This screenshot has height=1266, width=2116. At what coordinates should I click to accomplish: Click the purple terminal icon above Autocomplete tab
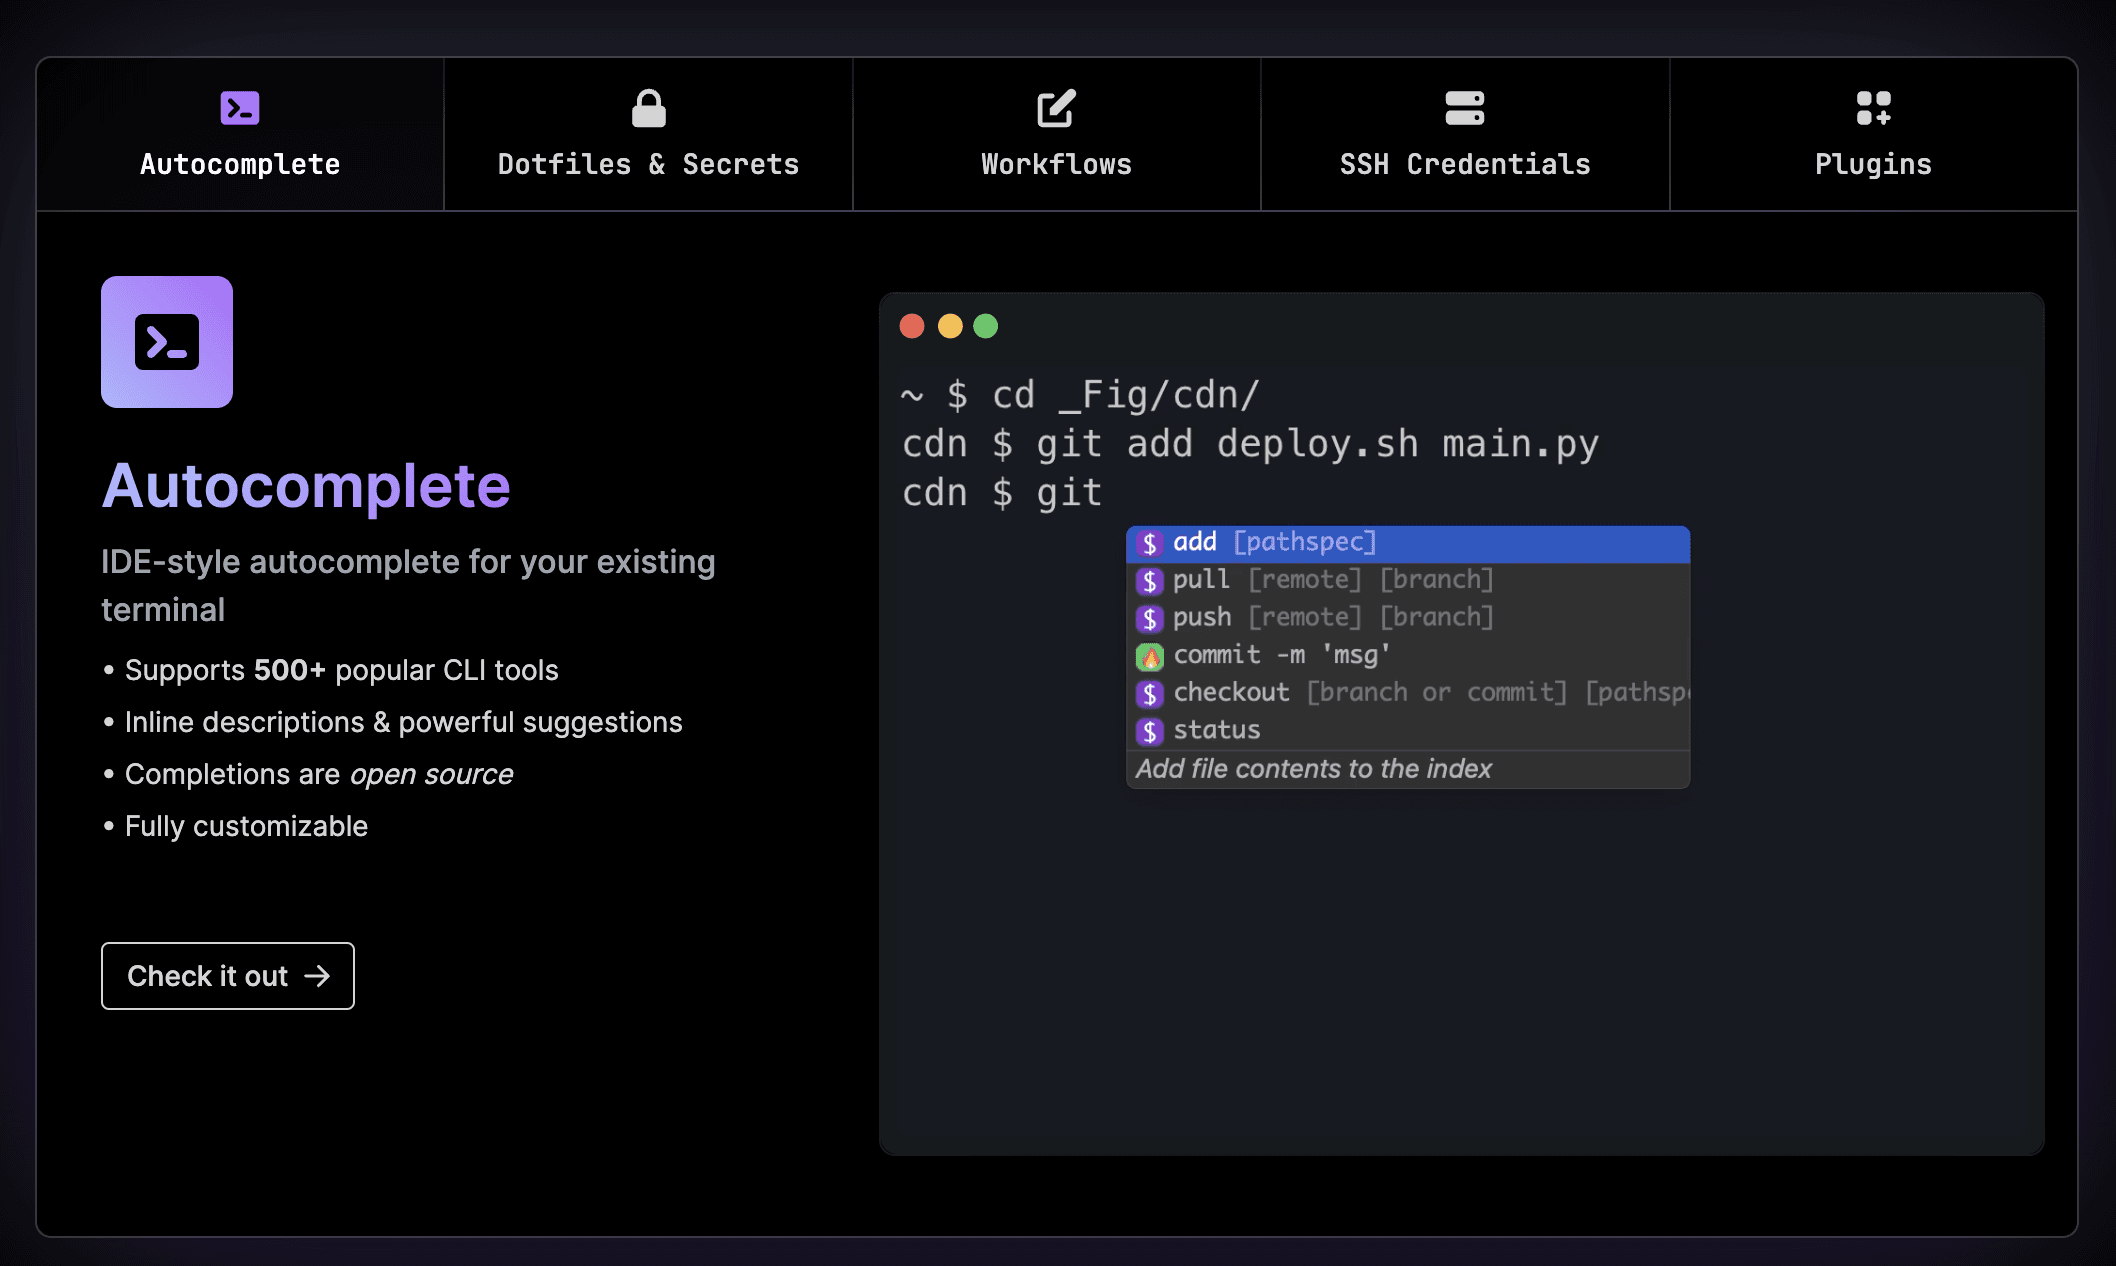pyautogui.click(x=240, y=108)
